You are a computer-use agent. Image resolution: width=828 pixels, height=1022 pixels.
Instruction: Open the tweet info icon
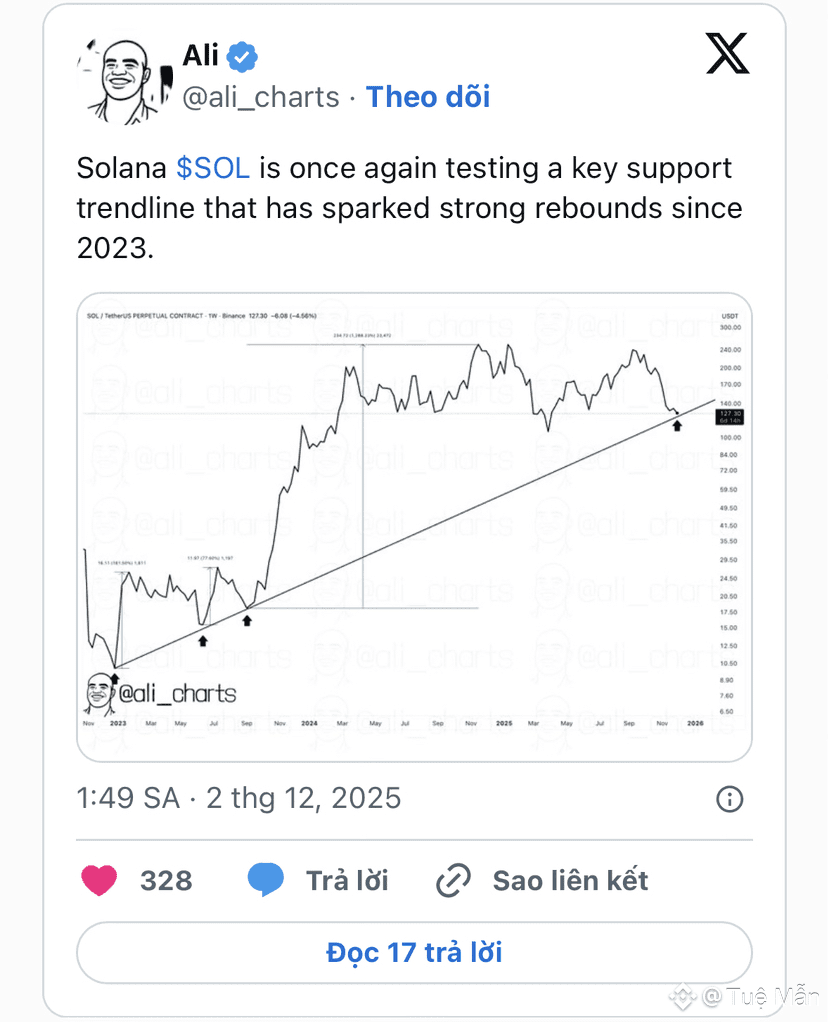pos(729,799)
